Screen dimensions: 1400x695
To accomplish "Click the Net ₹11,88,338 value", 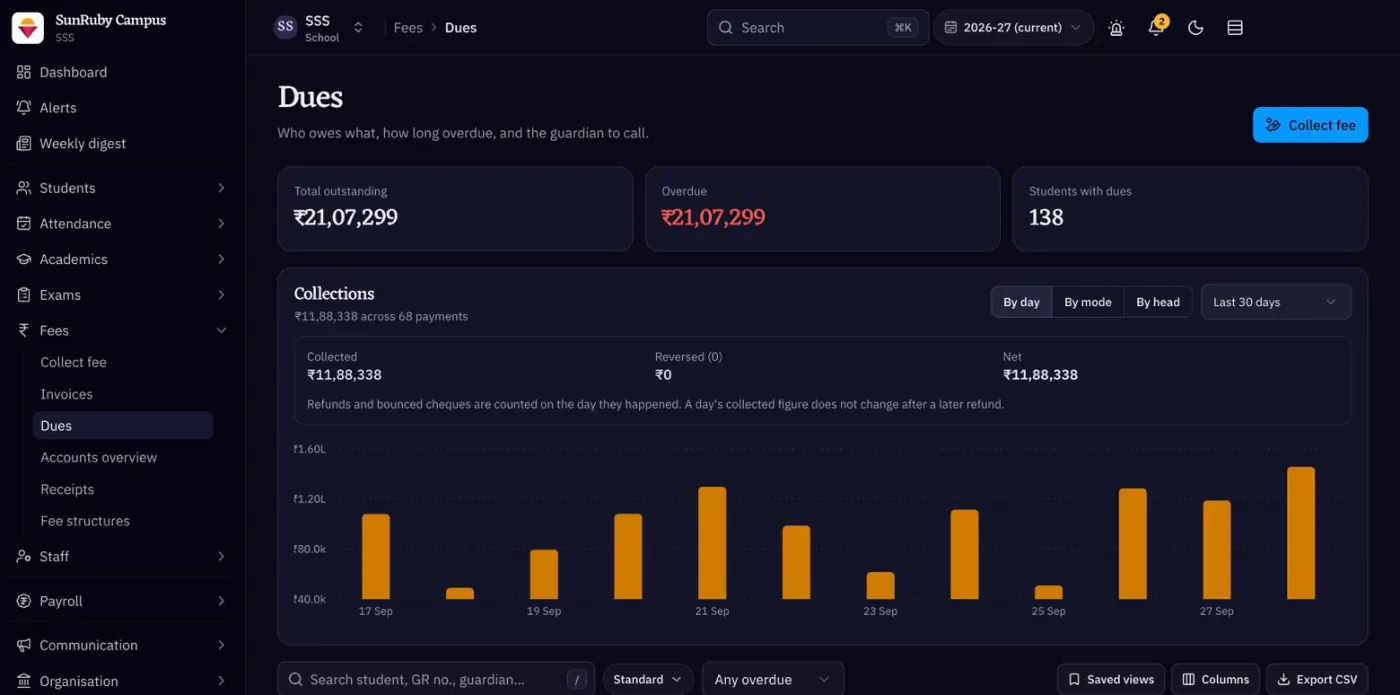I will [1040, 375].
